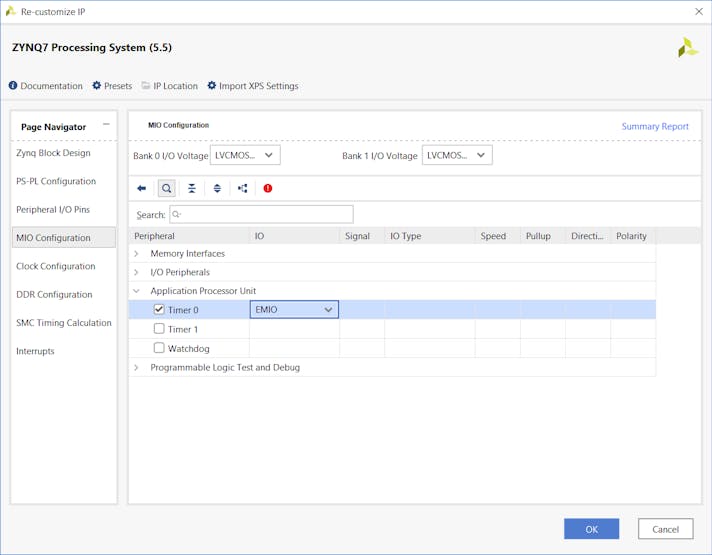Image resolution: width=712 pixels, height=555 pixels.
Task: Click the Expand All toolbar icon
Action: pyautogui.click(x=217, y=188)
